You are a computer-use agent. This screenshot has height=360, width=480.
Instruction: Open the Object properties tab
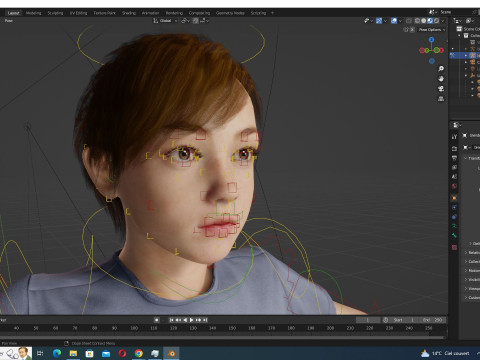454,198
